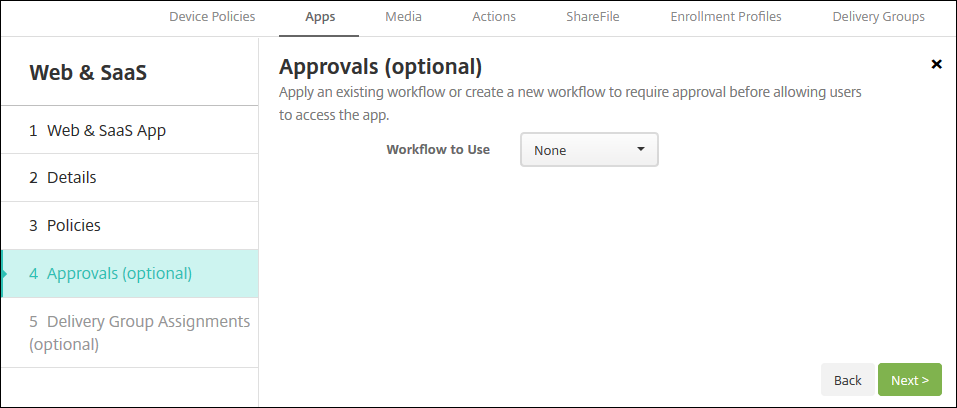Click the Back button
Viewport: 957px width, 408px height.
point(847,380)
